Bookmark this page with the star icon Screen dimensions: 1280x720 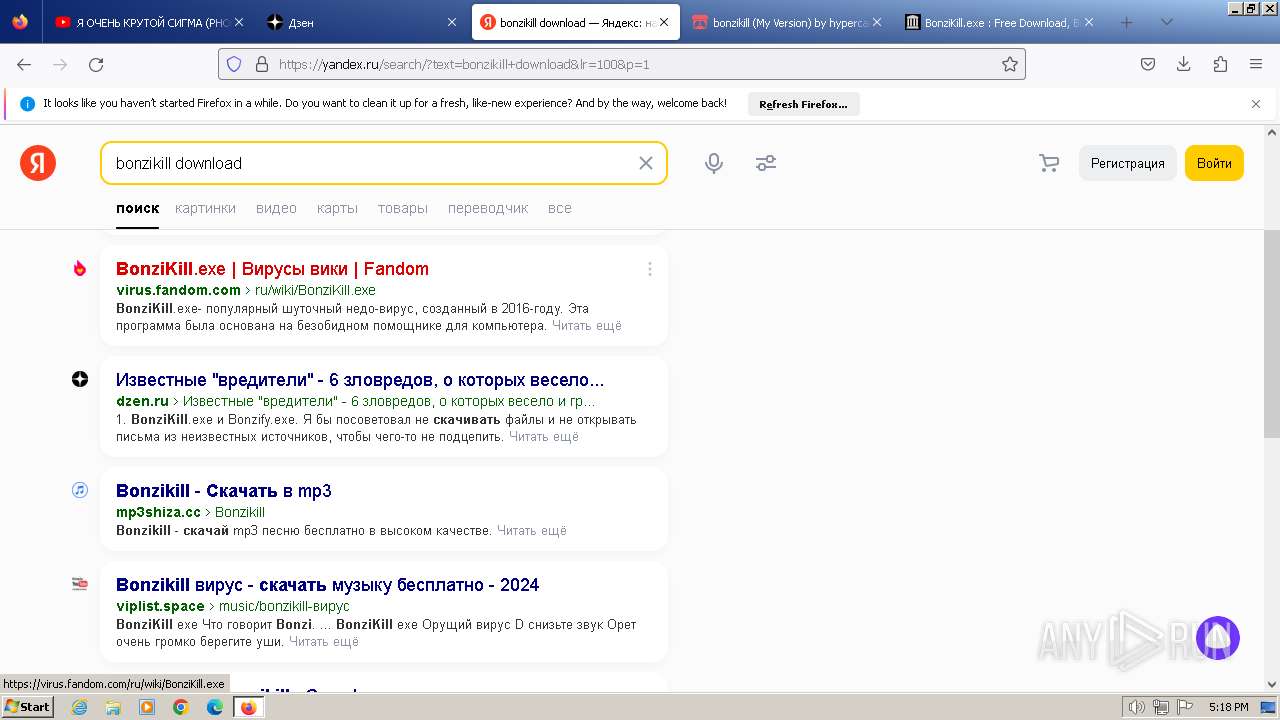point(1010,64)
